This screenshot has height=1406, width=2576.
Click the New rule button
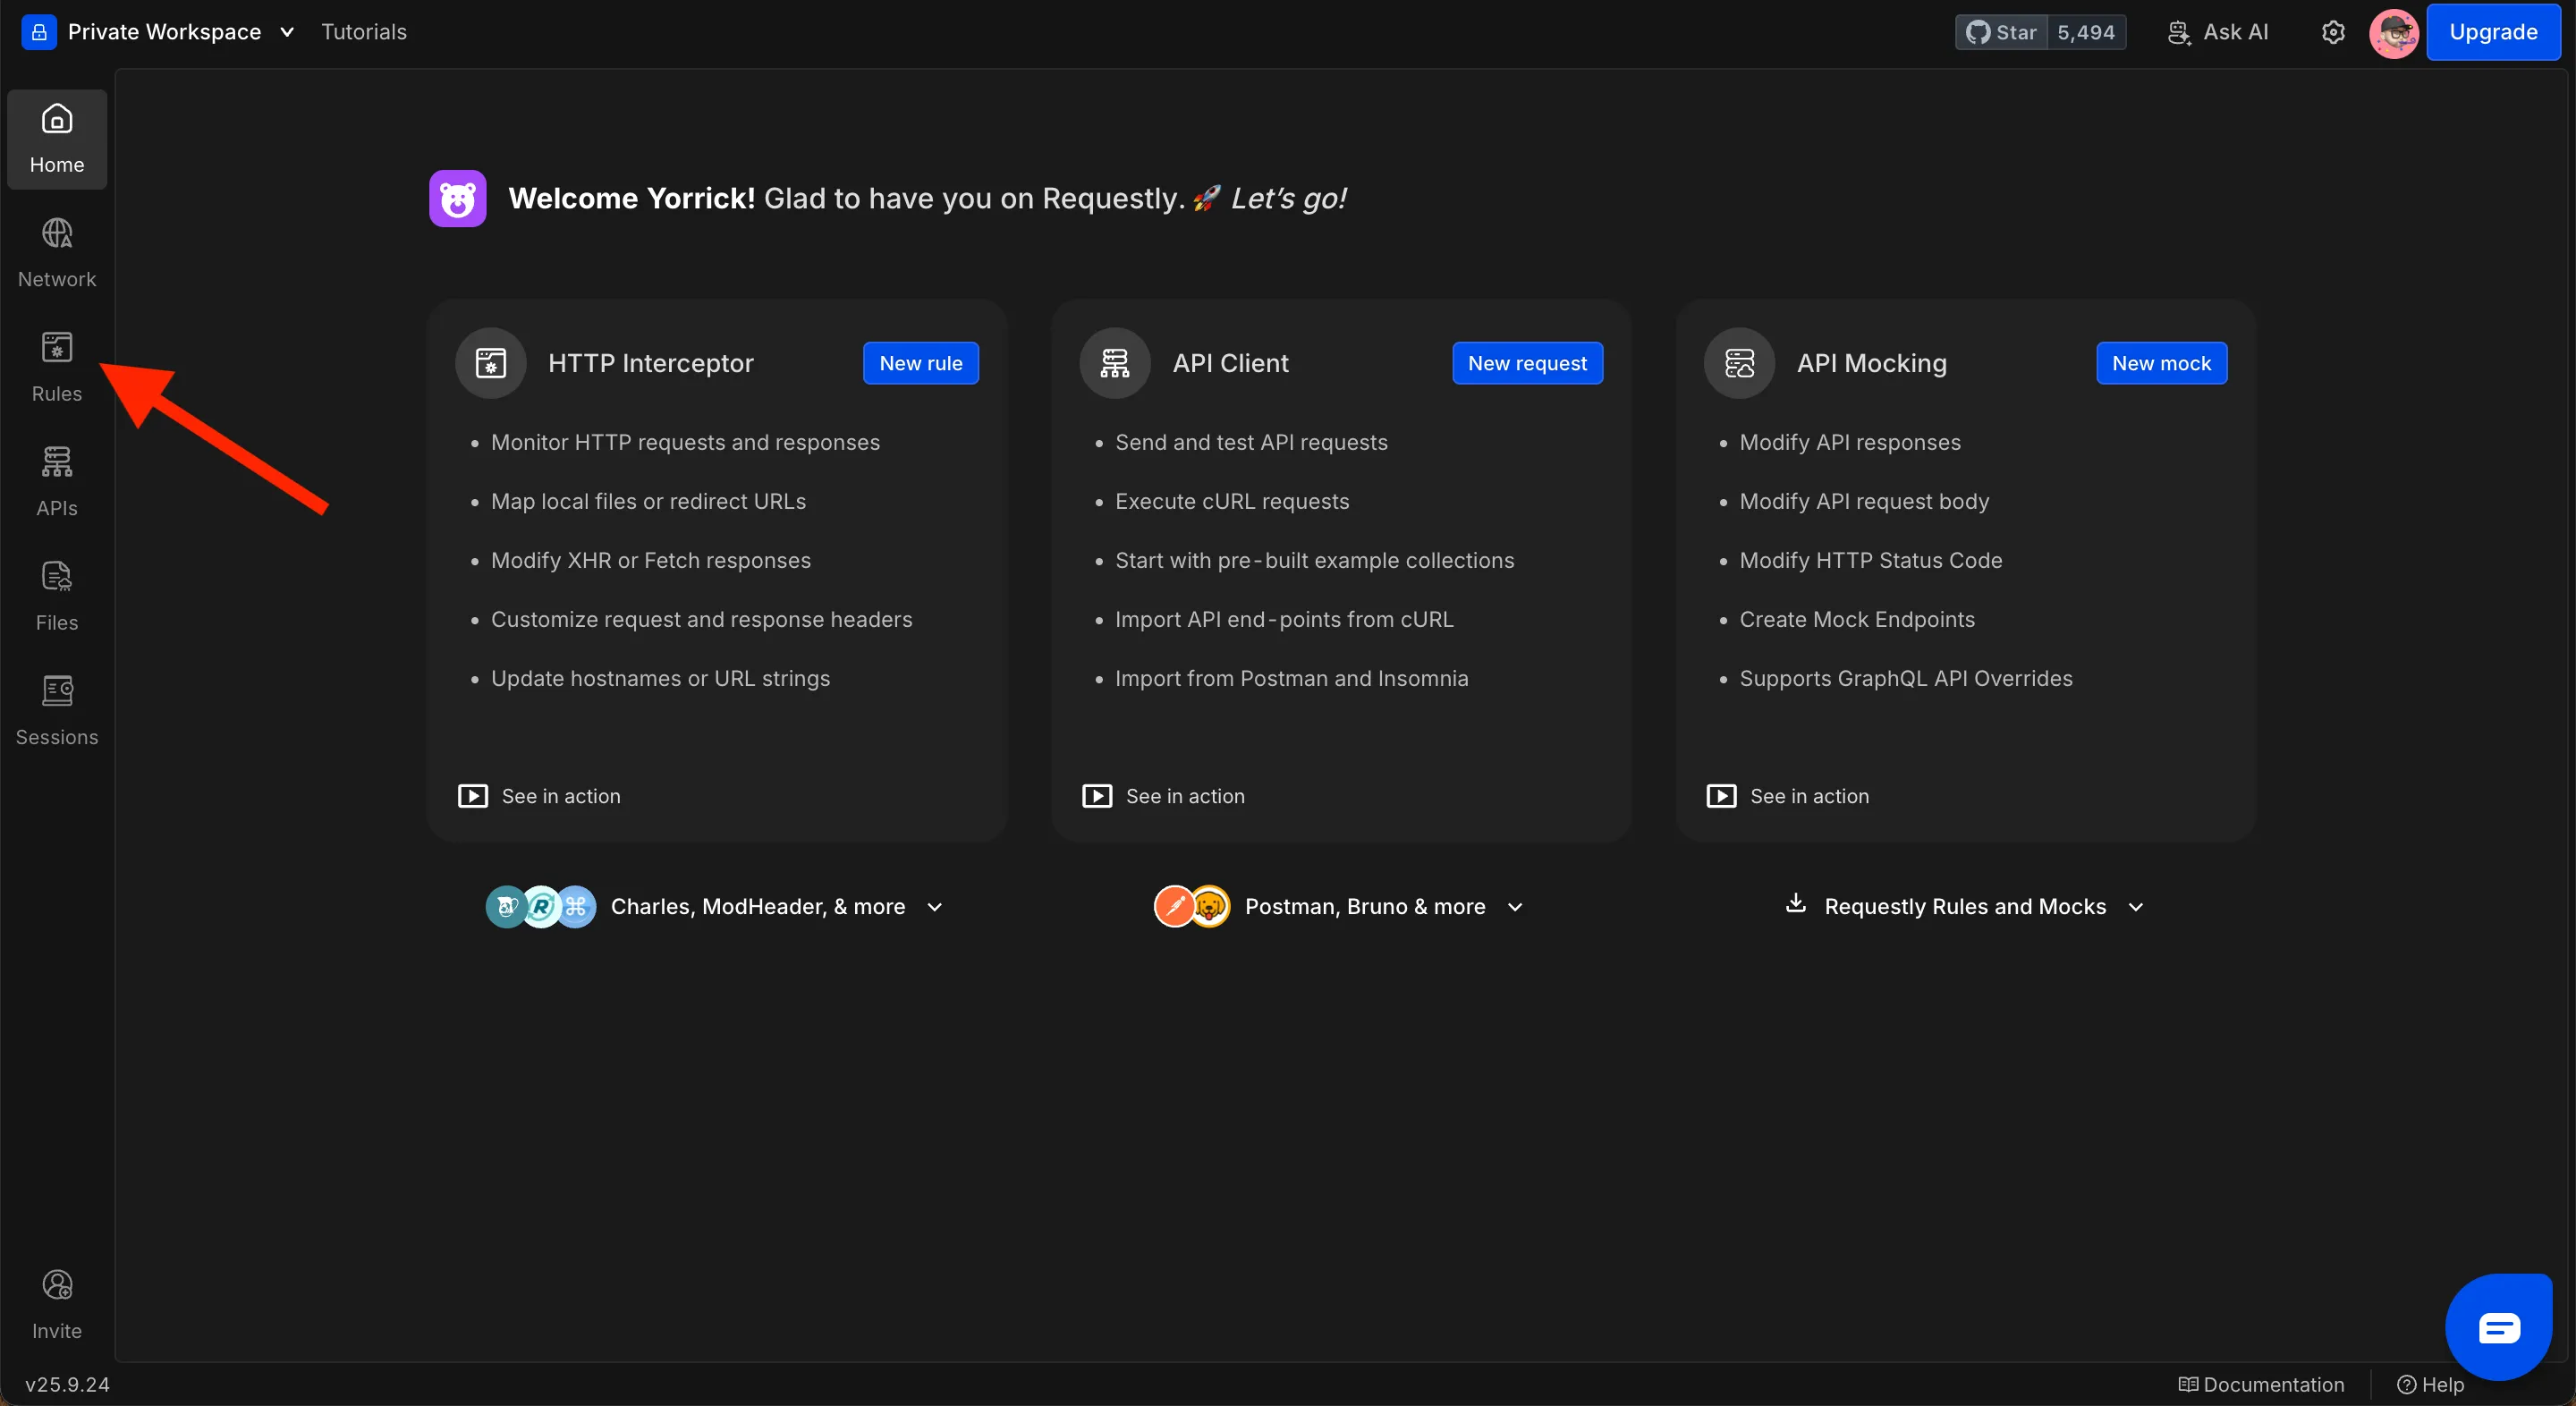[x=920, y=363]
